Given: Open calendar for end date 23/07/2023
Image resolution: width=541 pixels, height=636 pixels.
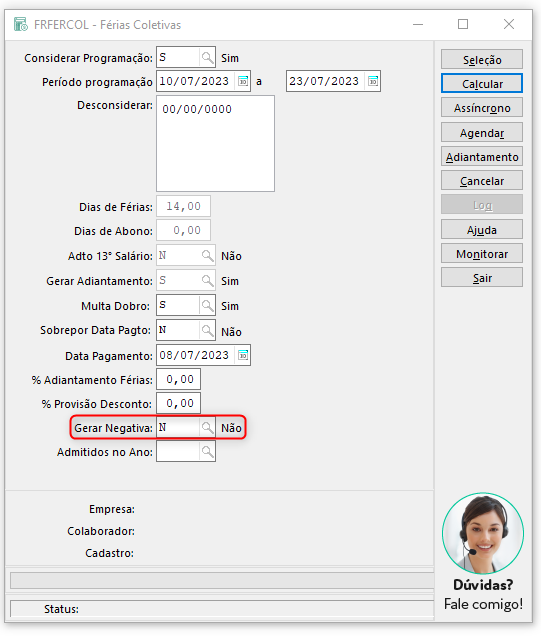Looking at the screenshot, I should coord(373,81).
